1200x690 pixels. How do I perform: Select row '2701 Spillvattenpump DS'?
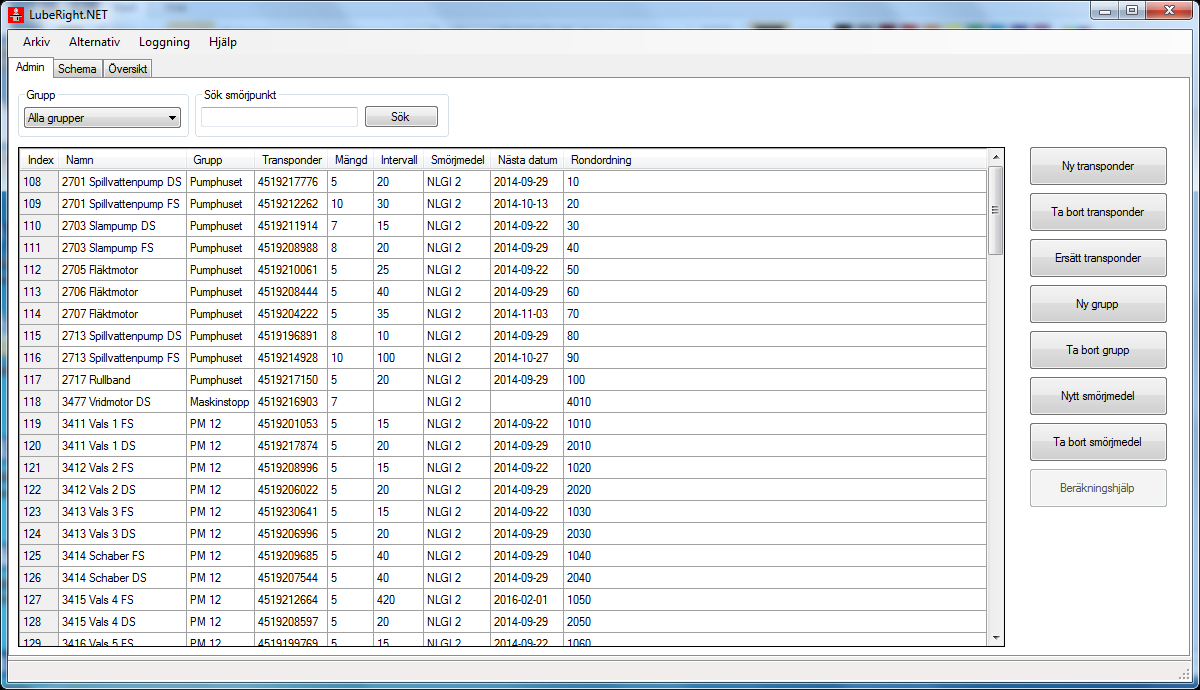[503, 182]
